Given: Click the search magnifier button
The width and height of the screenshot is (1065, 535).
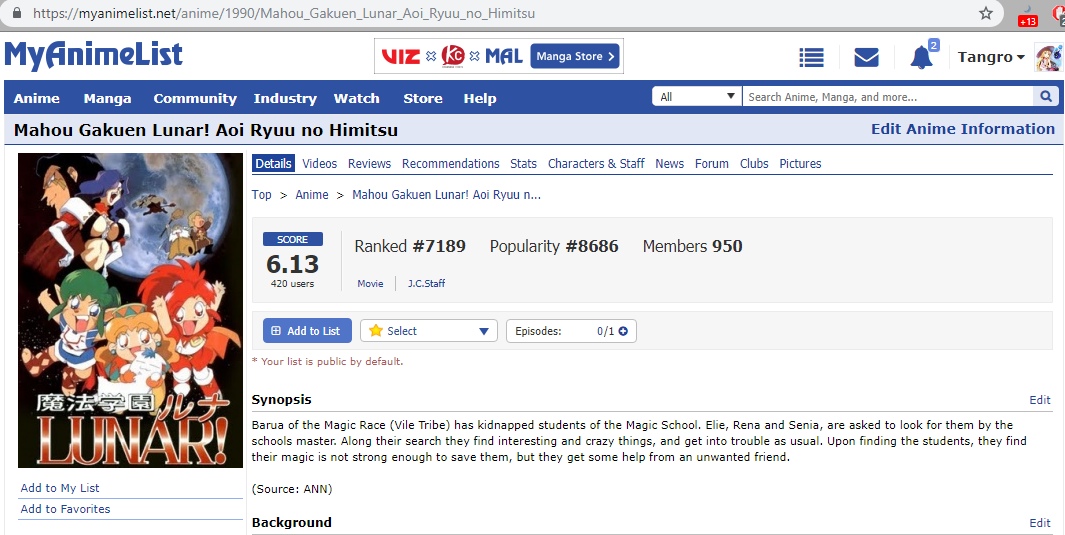Looking at the screenshot, I should point(1046,97).
